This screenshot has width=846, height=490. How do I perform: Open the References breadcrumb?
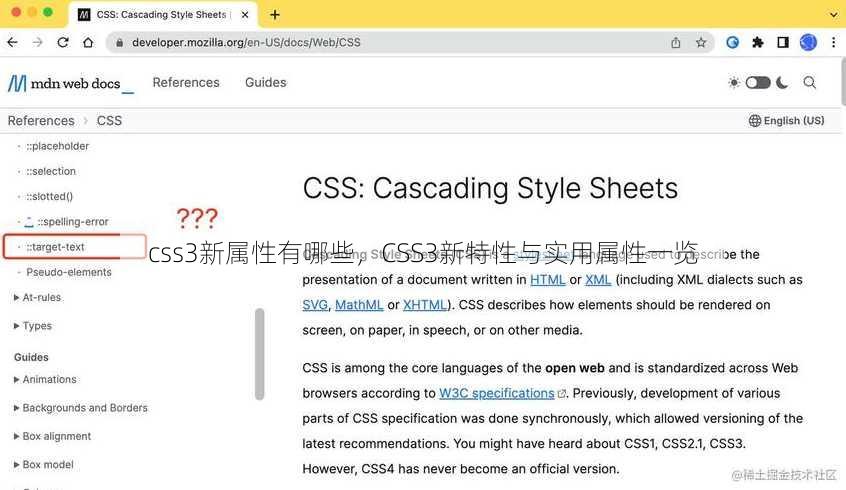click(41, 120)
